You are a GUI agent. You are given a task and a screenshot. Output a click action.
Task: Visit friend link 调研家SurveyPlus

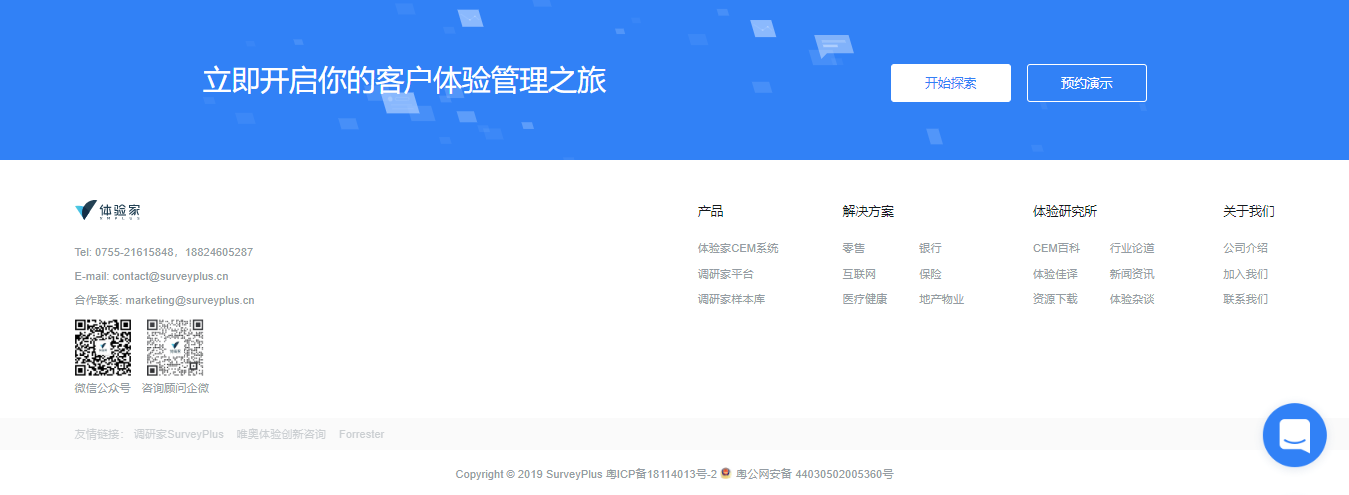[179, 434]
